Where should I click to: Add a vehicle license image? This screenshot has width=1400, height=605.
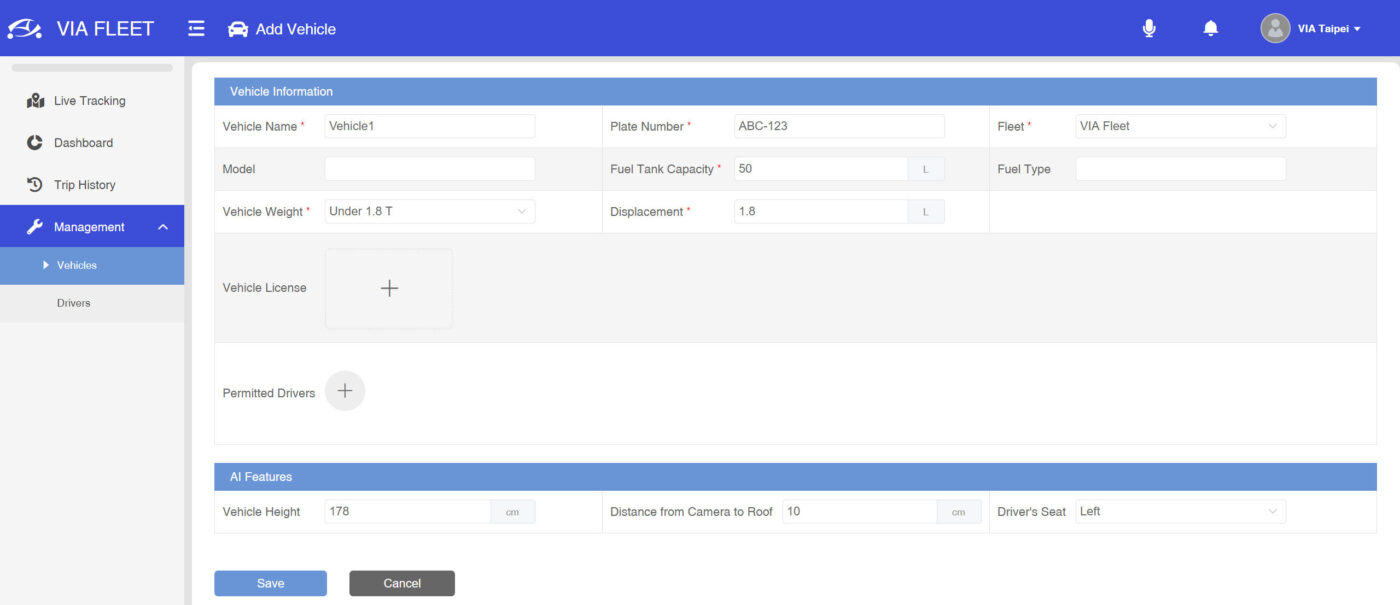click(x=388, y=288)
